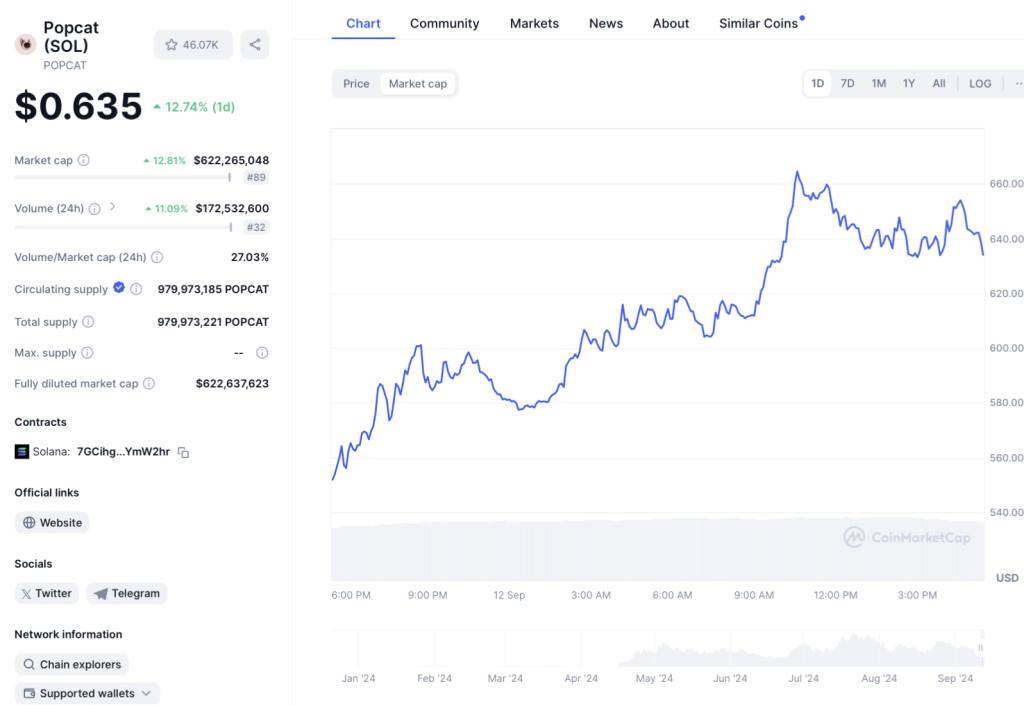Show Total supply info icon
Image resolution: width=1024 pixels, height=705 pixels.
(88, 322)
